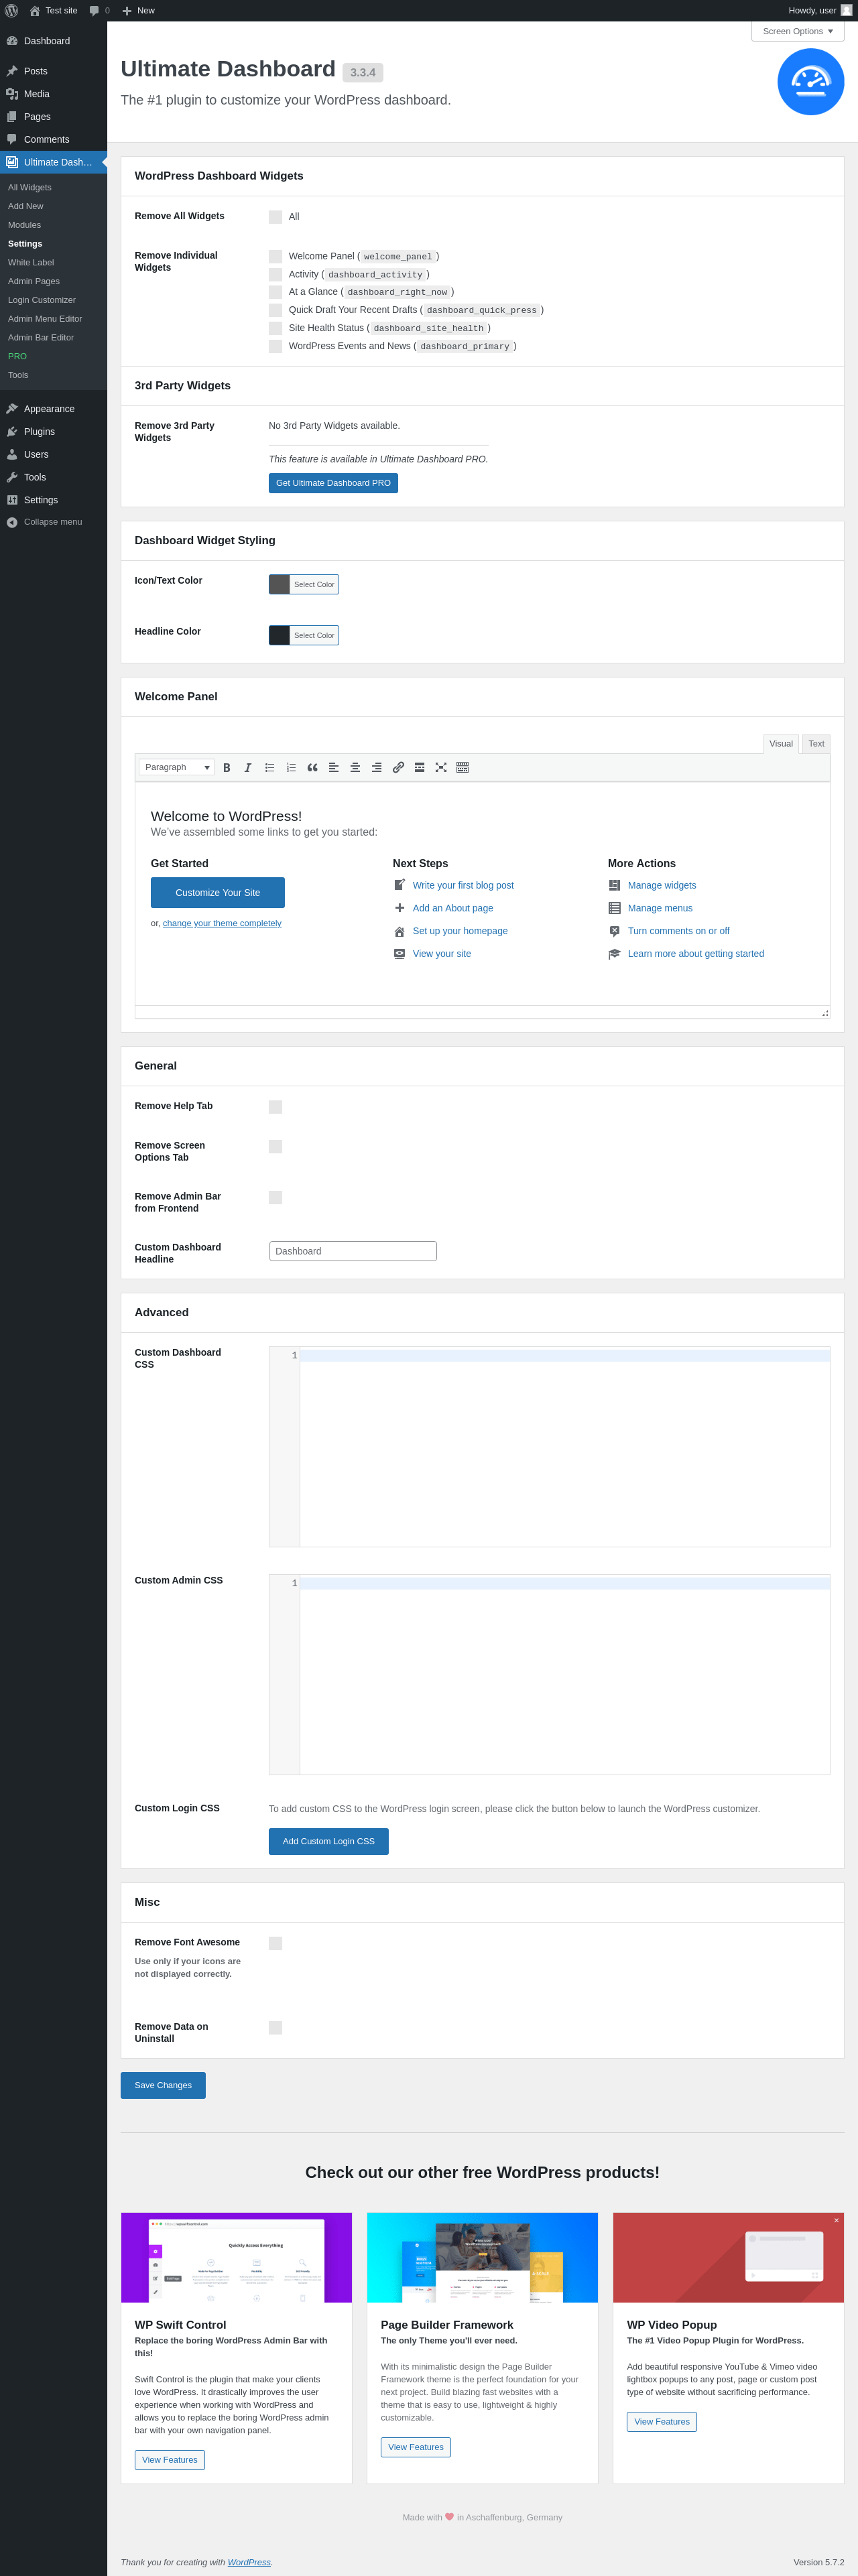Enable removal of the At a Glance widget
The width and height of the screenshot is (858, 2576).
(275, 292)
